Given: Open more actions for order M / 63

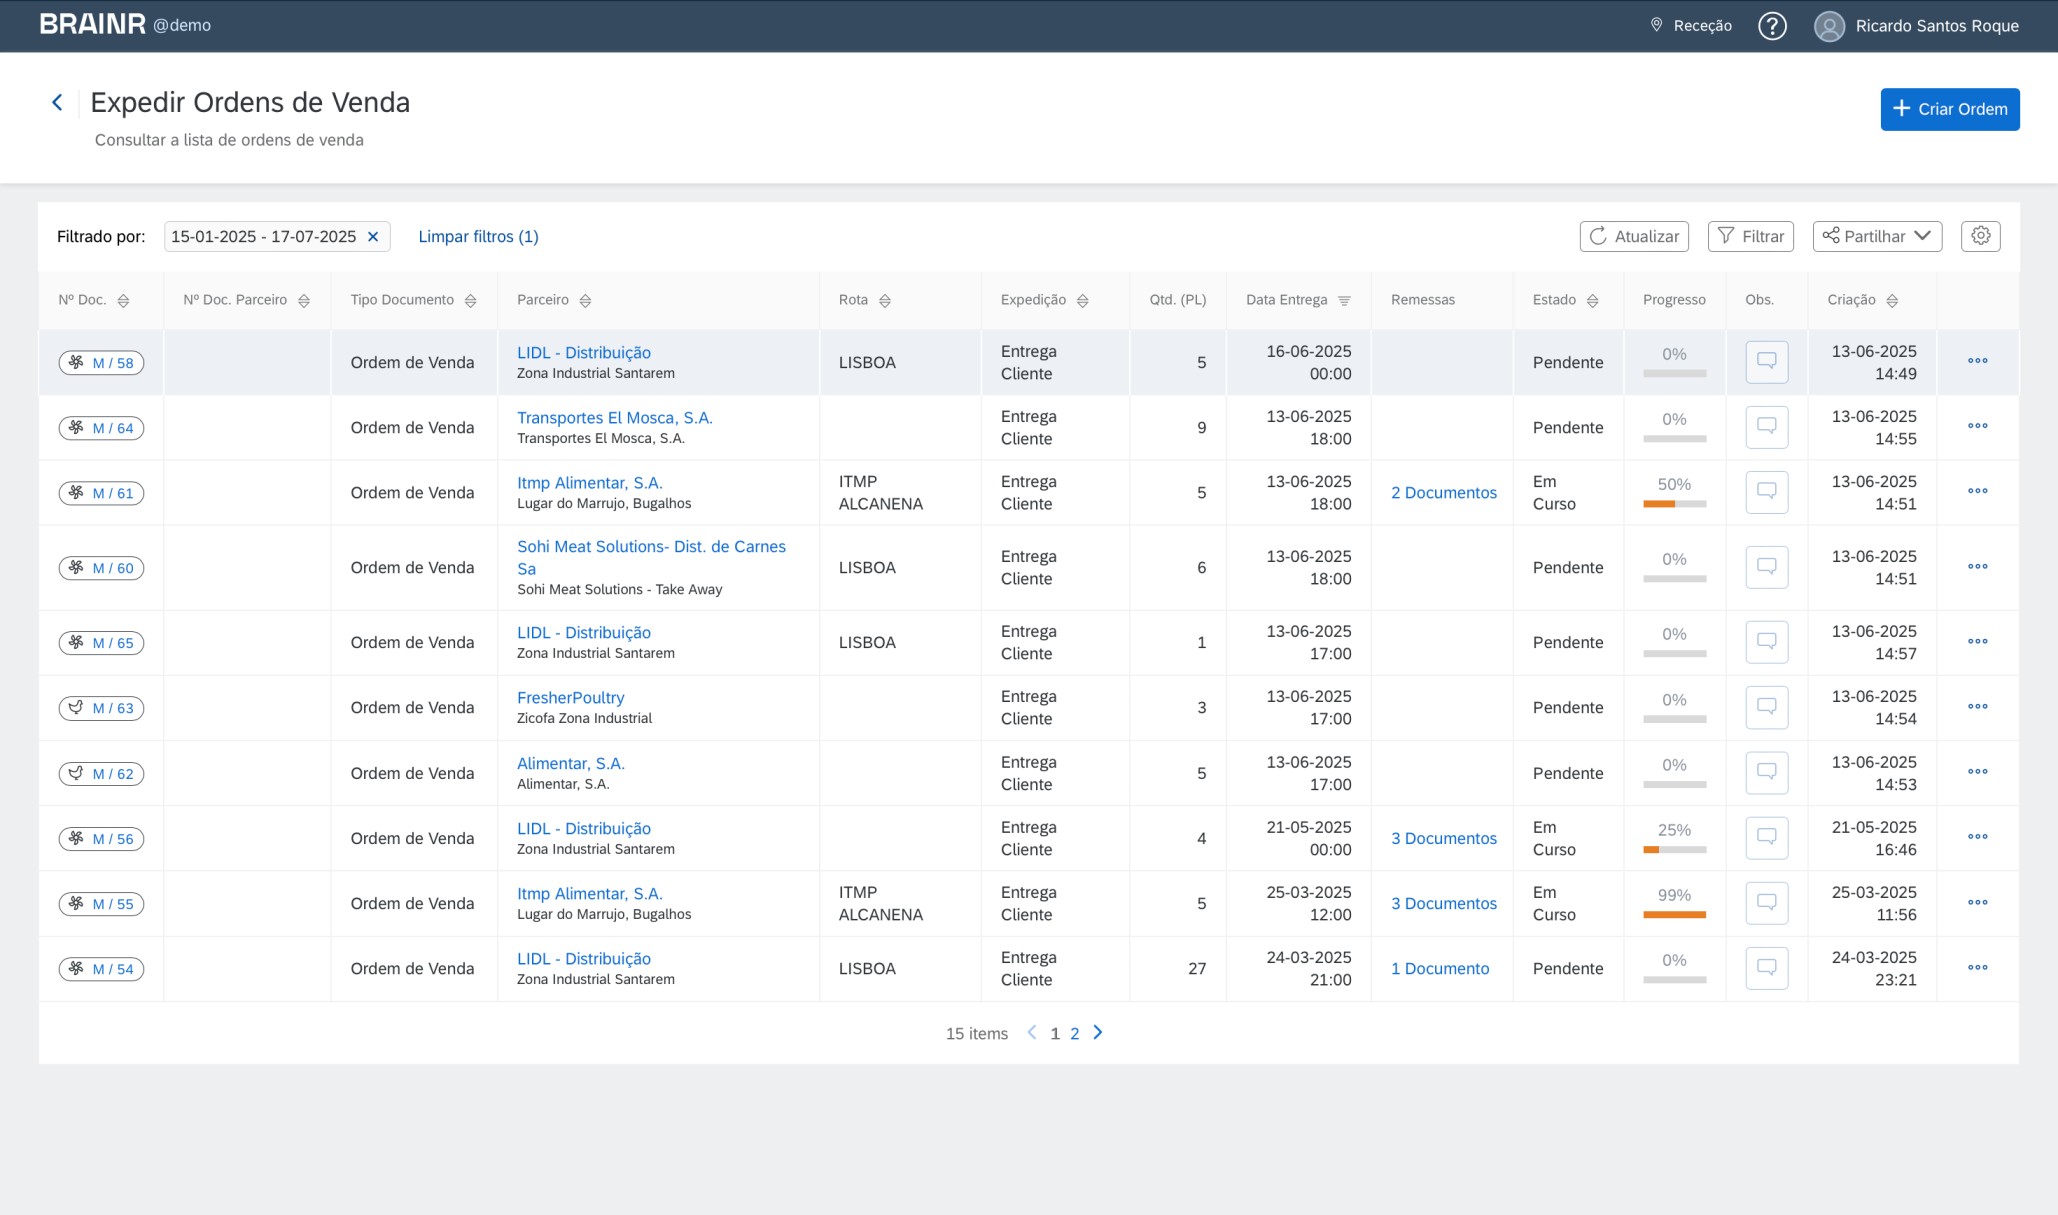Looking at the screenshot, I should click(1977, 706).
